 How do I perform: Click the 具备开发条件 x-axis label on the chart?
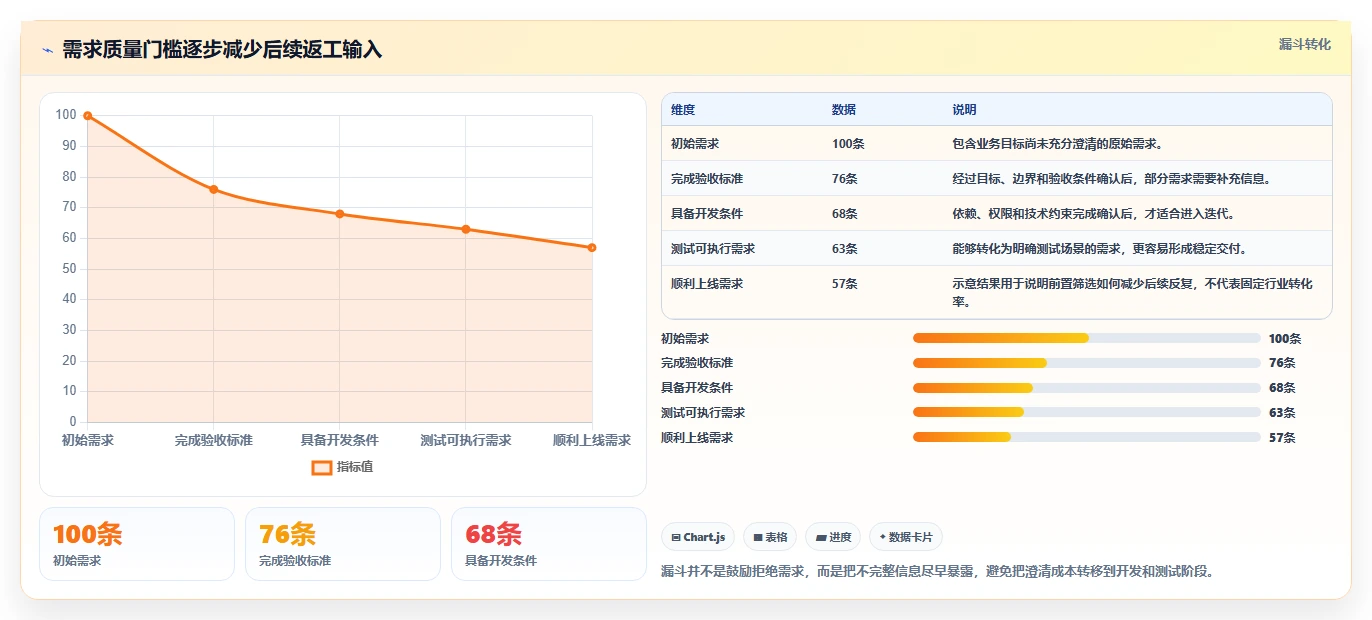[340, 440]
